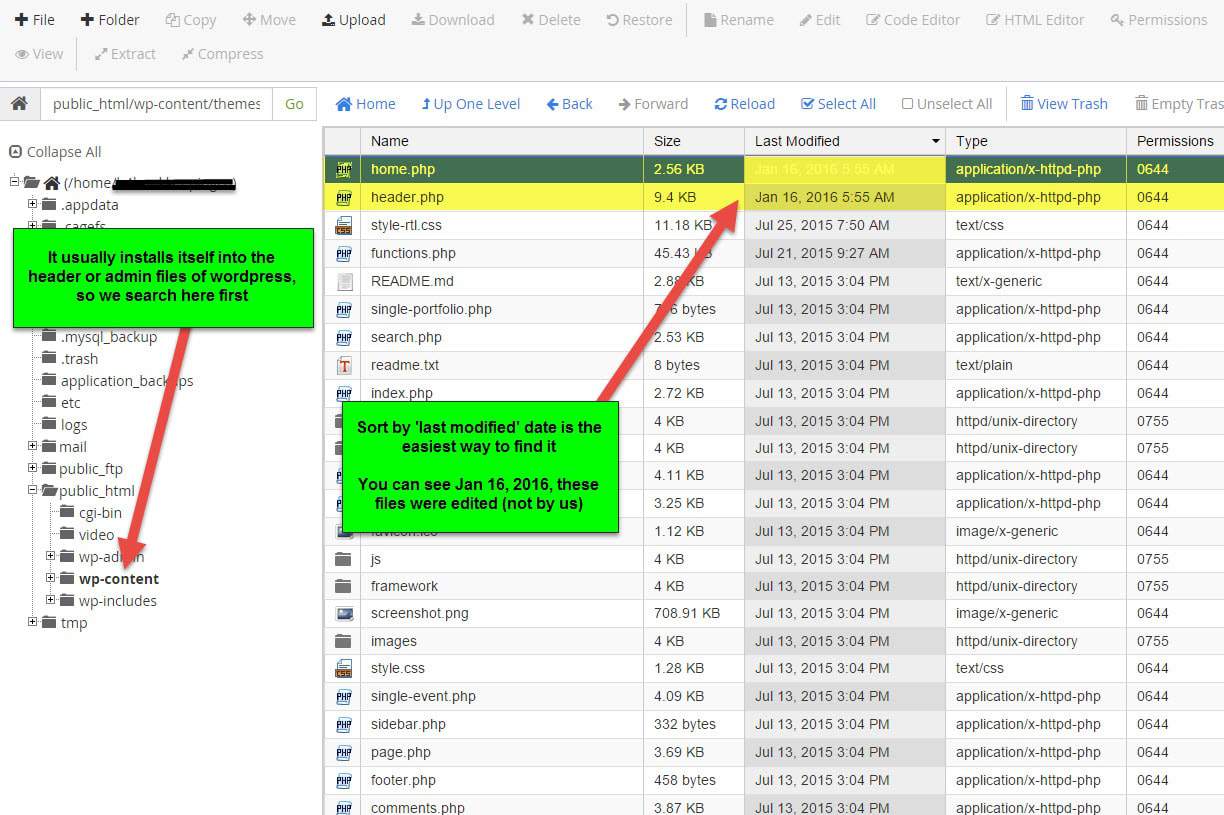Select the cgi-bin folder in tree
This screenshot has width=1224, height=815.
100,513
